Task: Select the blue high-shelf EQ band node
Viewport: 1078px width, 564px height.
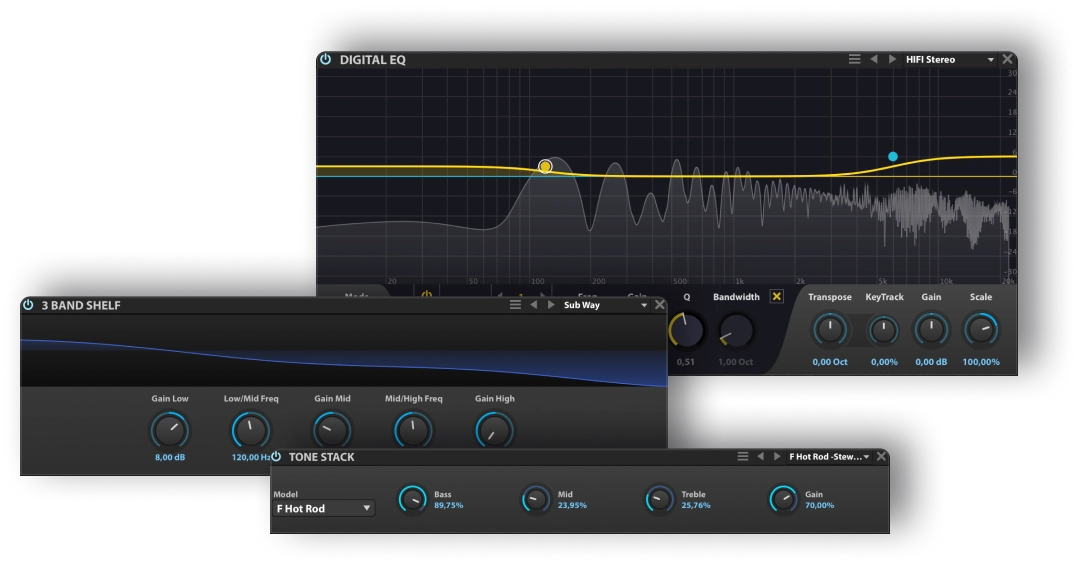Action: coord(893,157)
